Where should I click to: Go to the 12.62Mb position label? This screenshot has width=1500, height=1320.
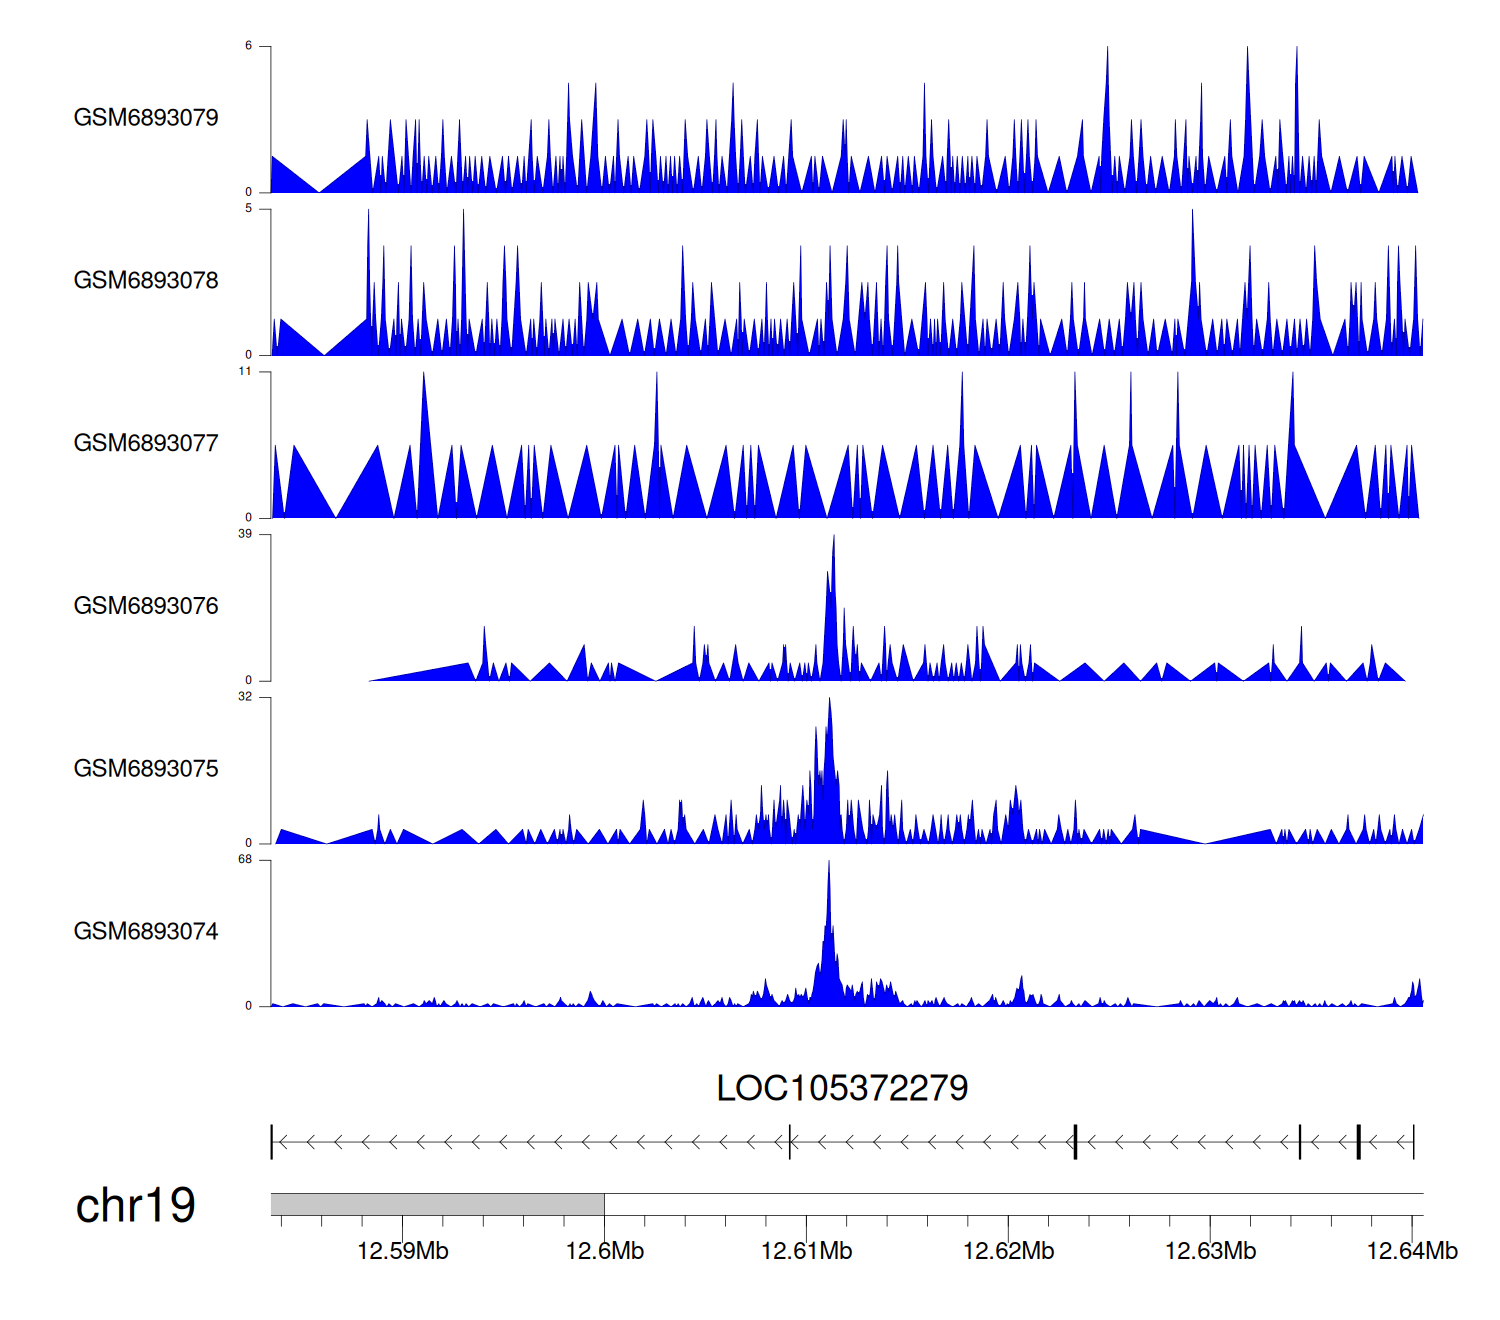[x=1008, y=1251]
